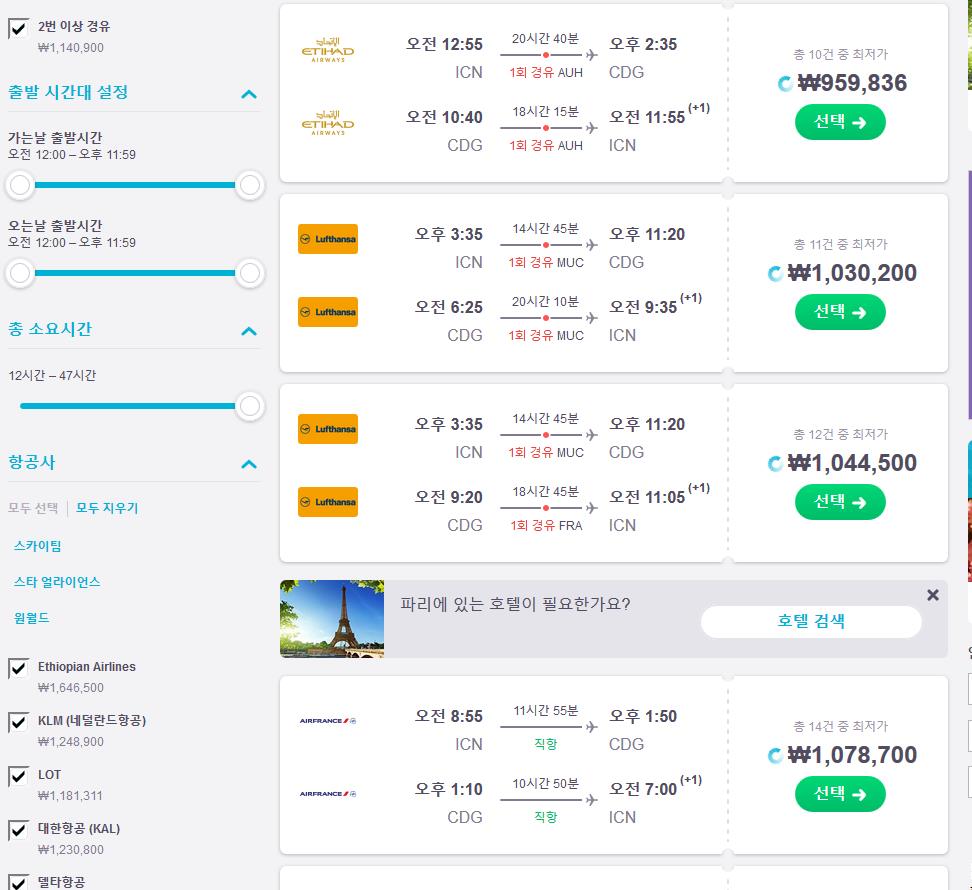The height and width of the screenshot is (890, 972).
Task: Click Air France logo on 1:10 return flight
Action: (x=328, y=793)
